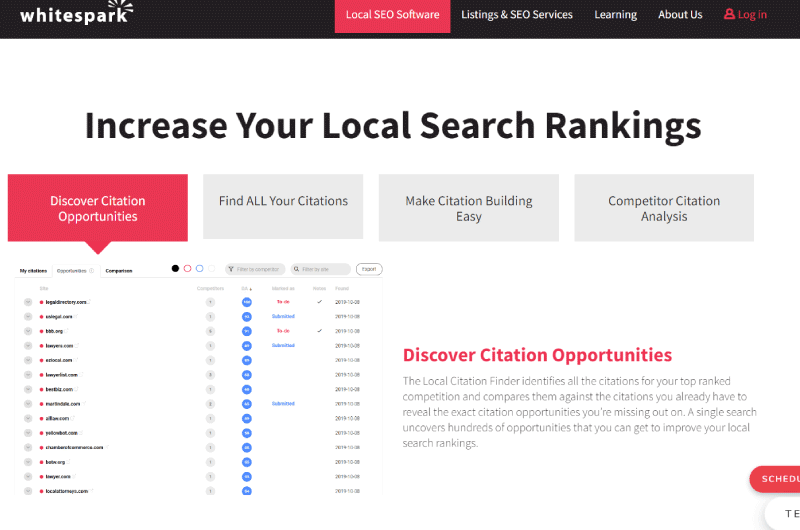This screenshot has height=530, width=800.
Task: Click the Increase Your Local Search Rankings heading
Action: coord(393,125)
